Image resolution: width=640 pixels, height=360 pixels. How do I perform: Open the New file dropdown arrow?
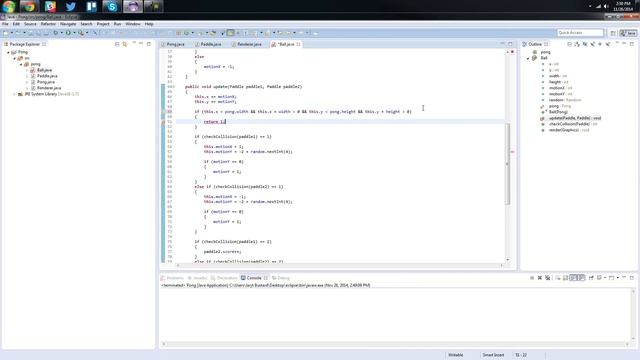(11, 33)
